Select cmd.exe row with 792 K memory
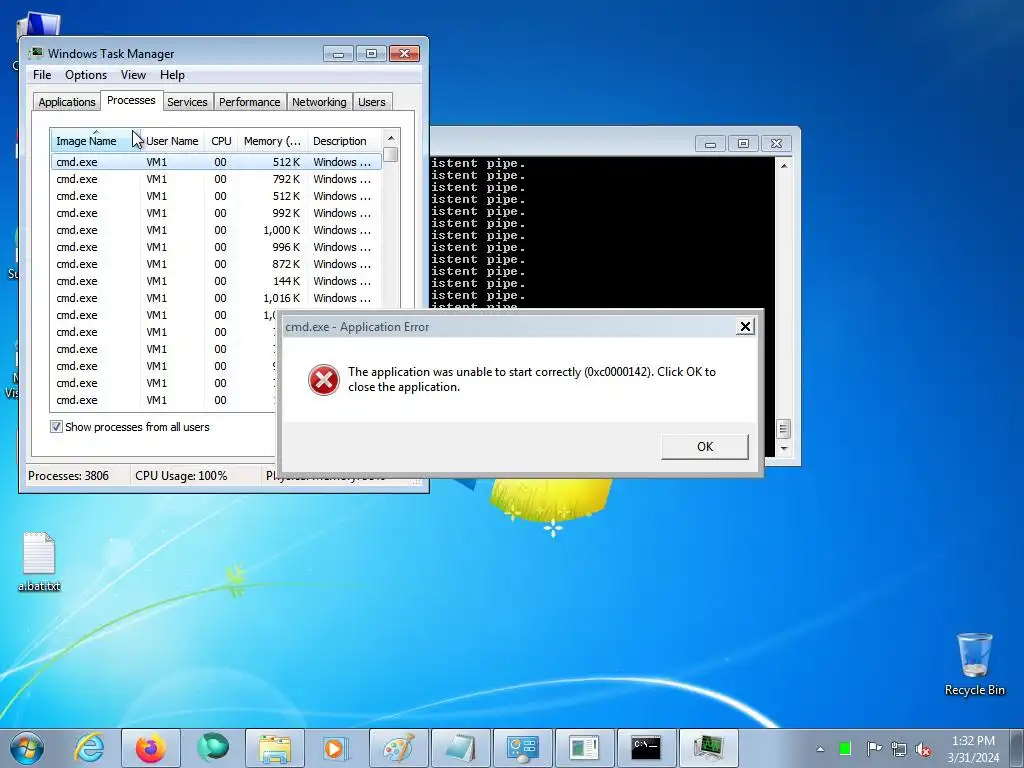Viewport: 1024px width, 768px height. click(216, 179)
